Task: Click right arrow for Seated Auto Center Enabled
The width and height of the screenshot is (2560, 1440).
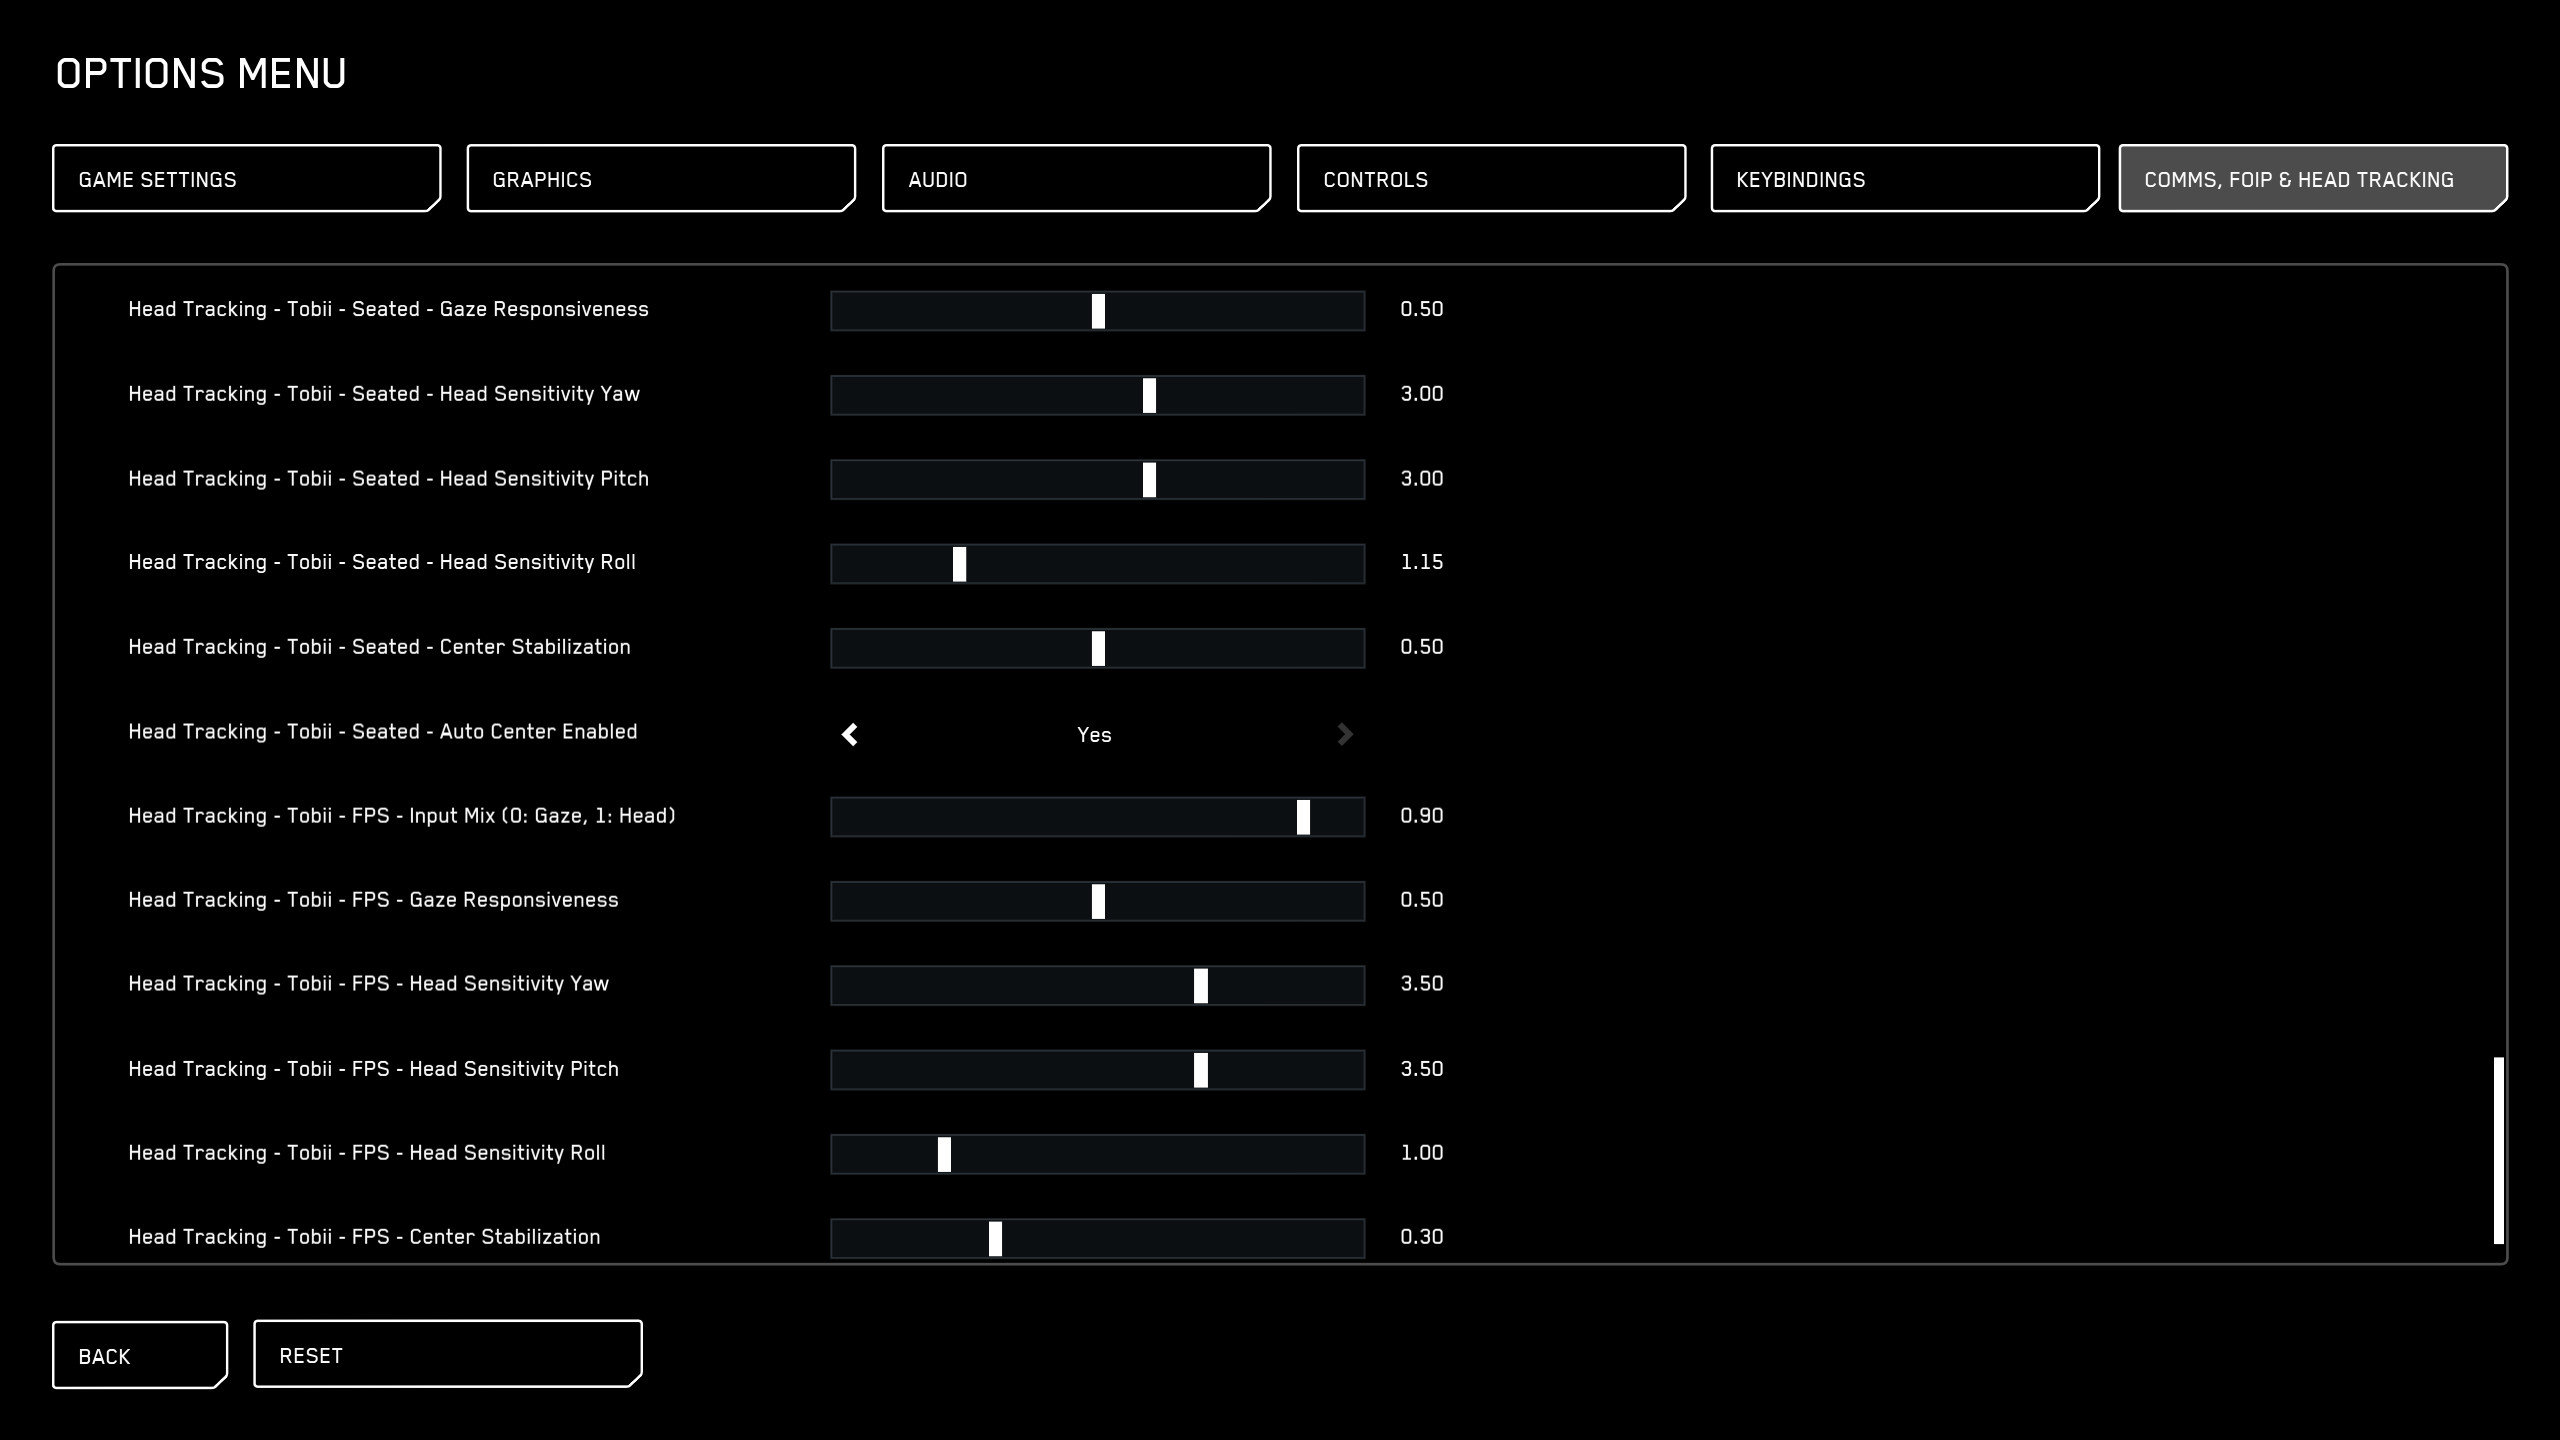Action: coord(1345,735)
